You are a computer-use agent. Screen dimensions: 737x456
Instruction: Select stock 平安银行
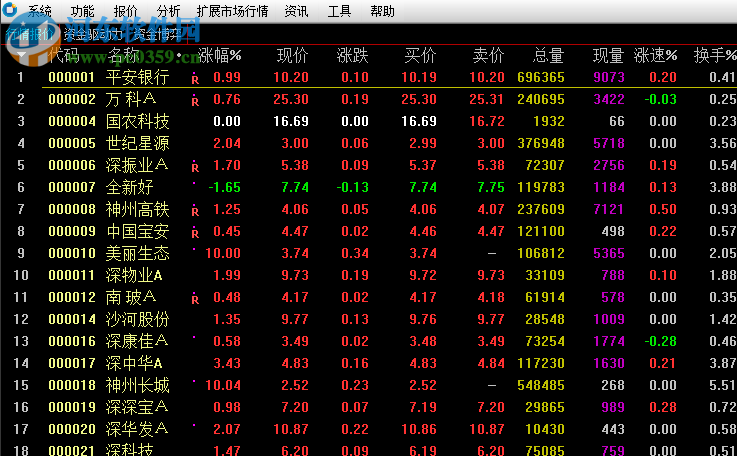[x=137, y=77]
